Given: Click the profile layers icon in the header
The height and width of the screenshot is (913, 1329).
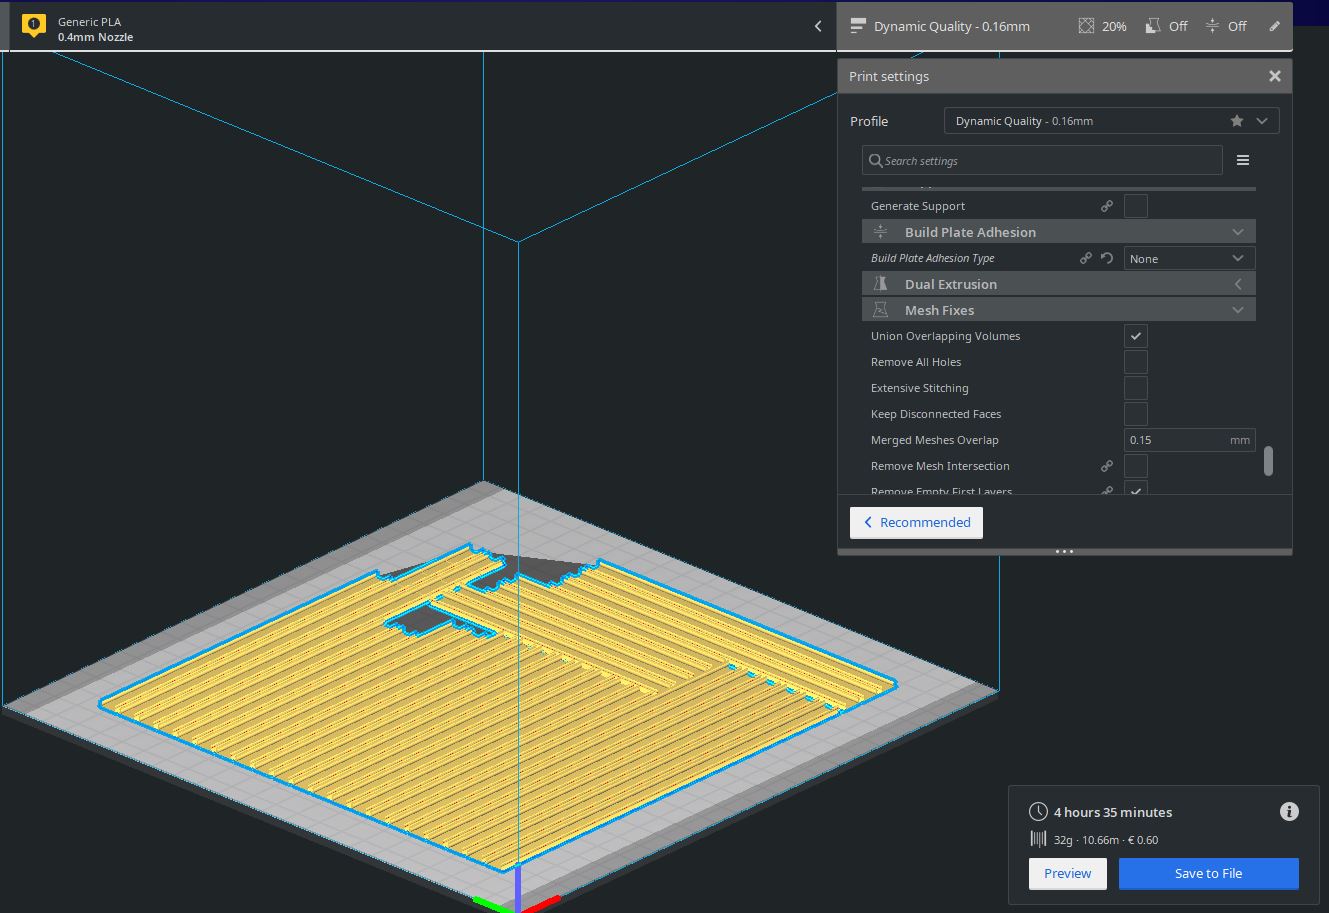Looking at the screenshot, I should pos(857,26).
